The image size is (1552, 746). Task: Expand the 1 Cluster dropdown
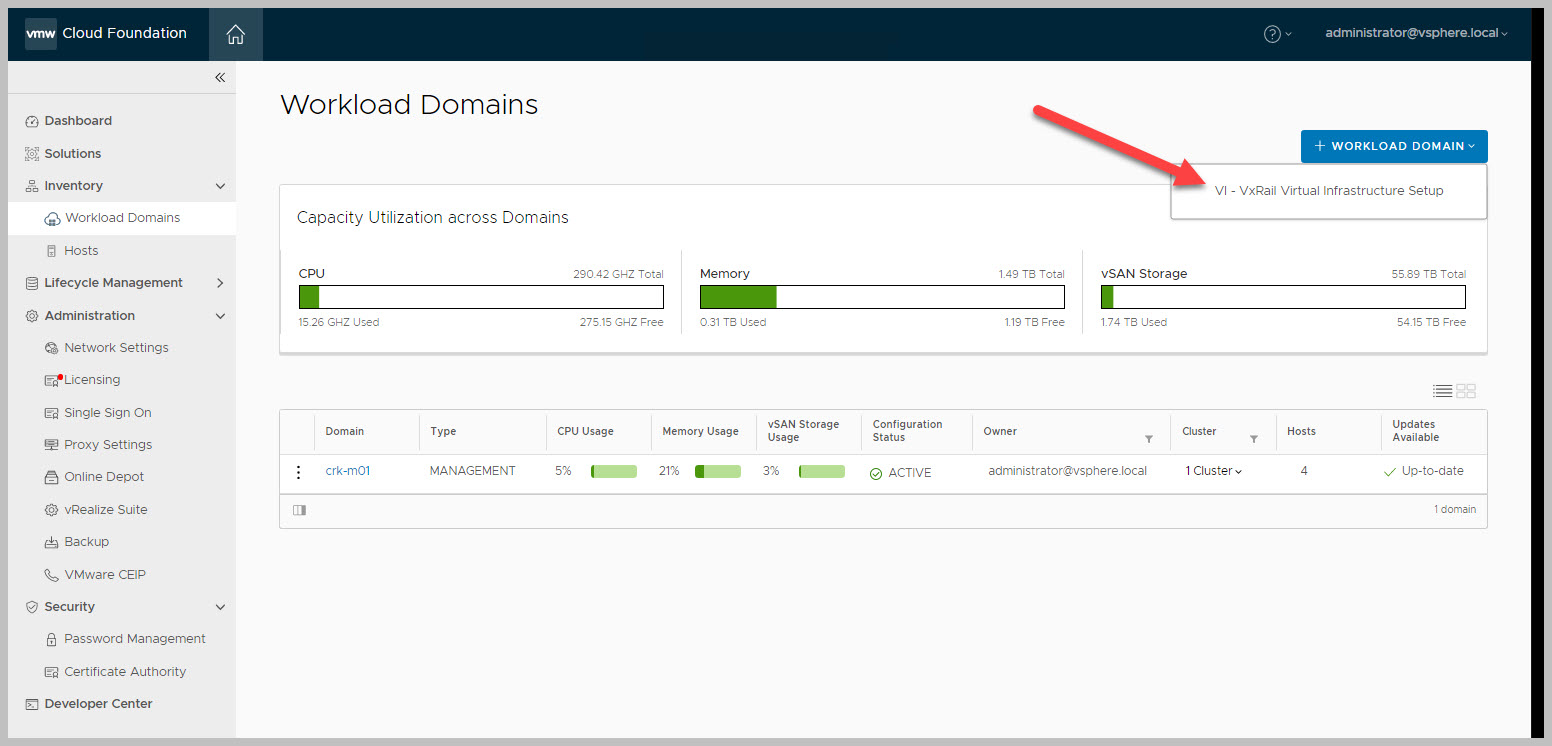1213,471
